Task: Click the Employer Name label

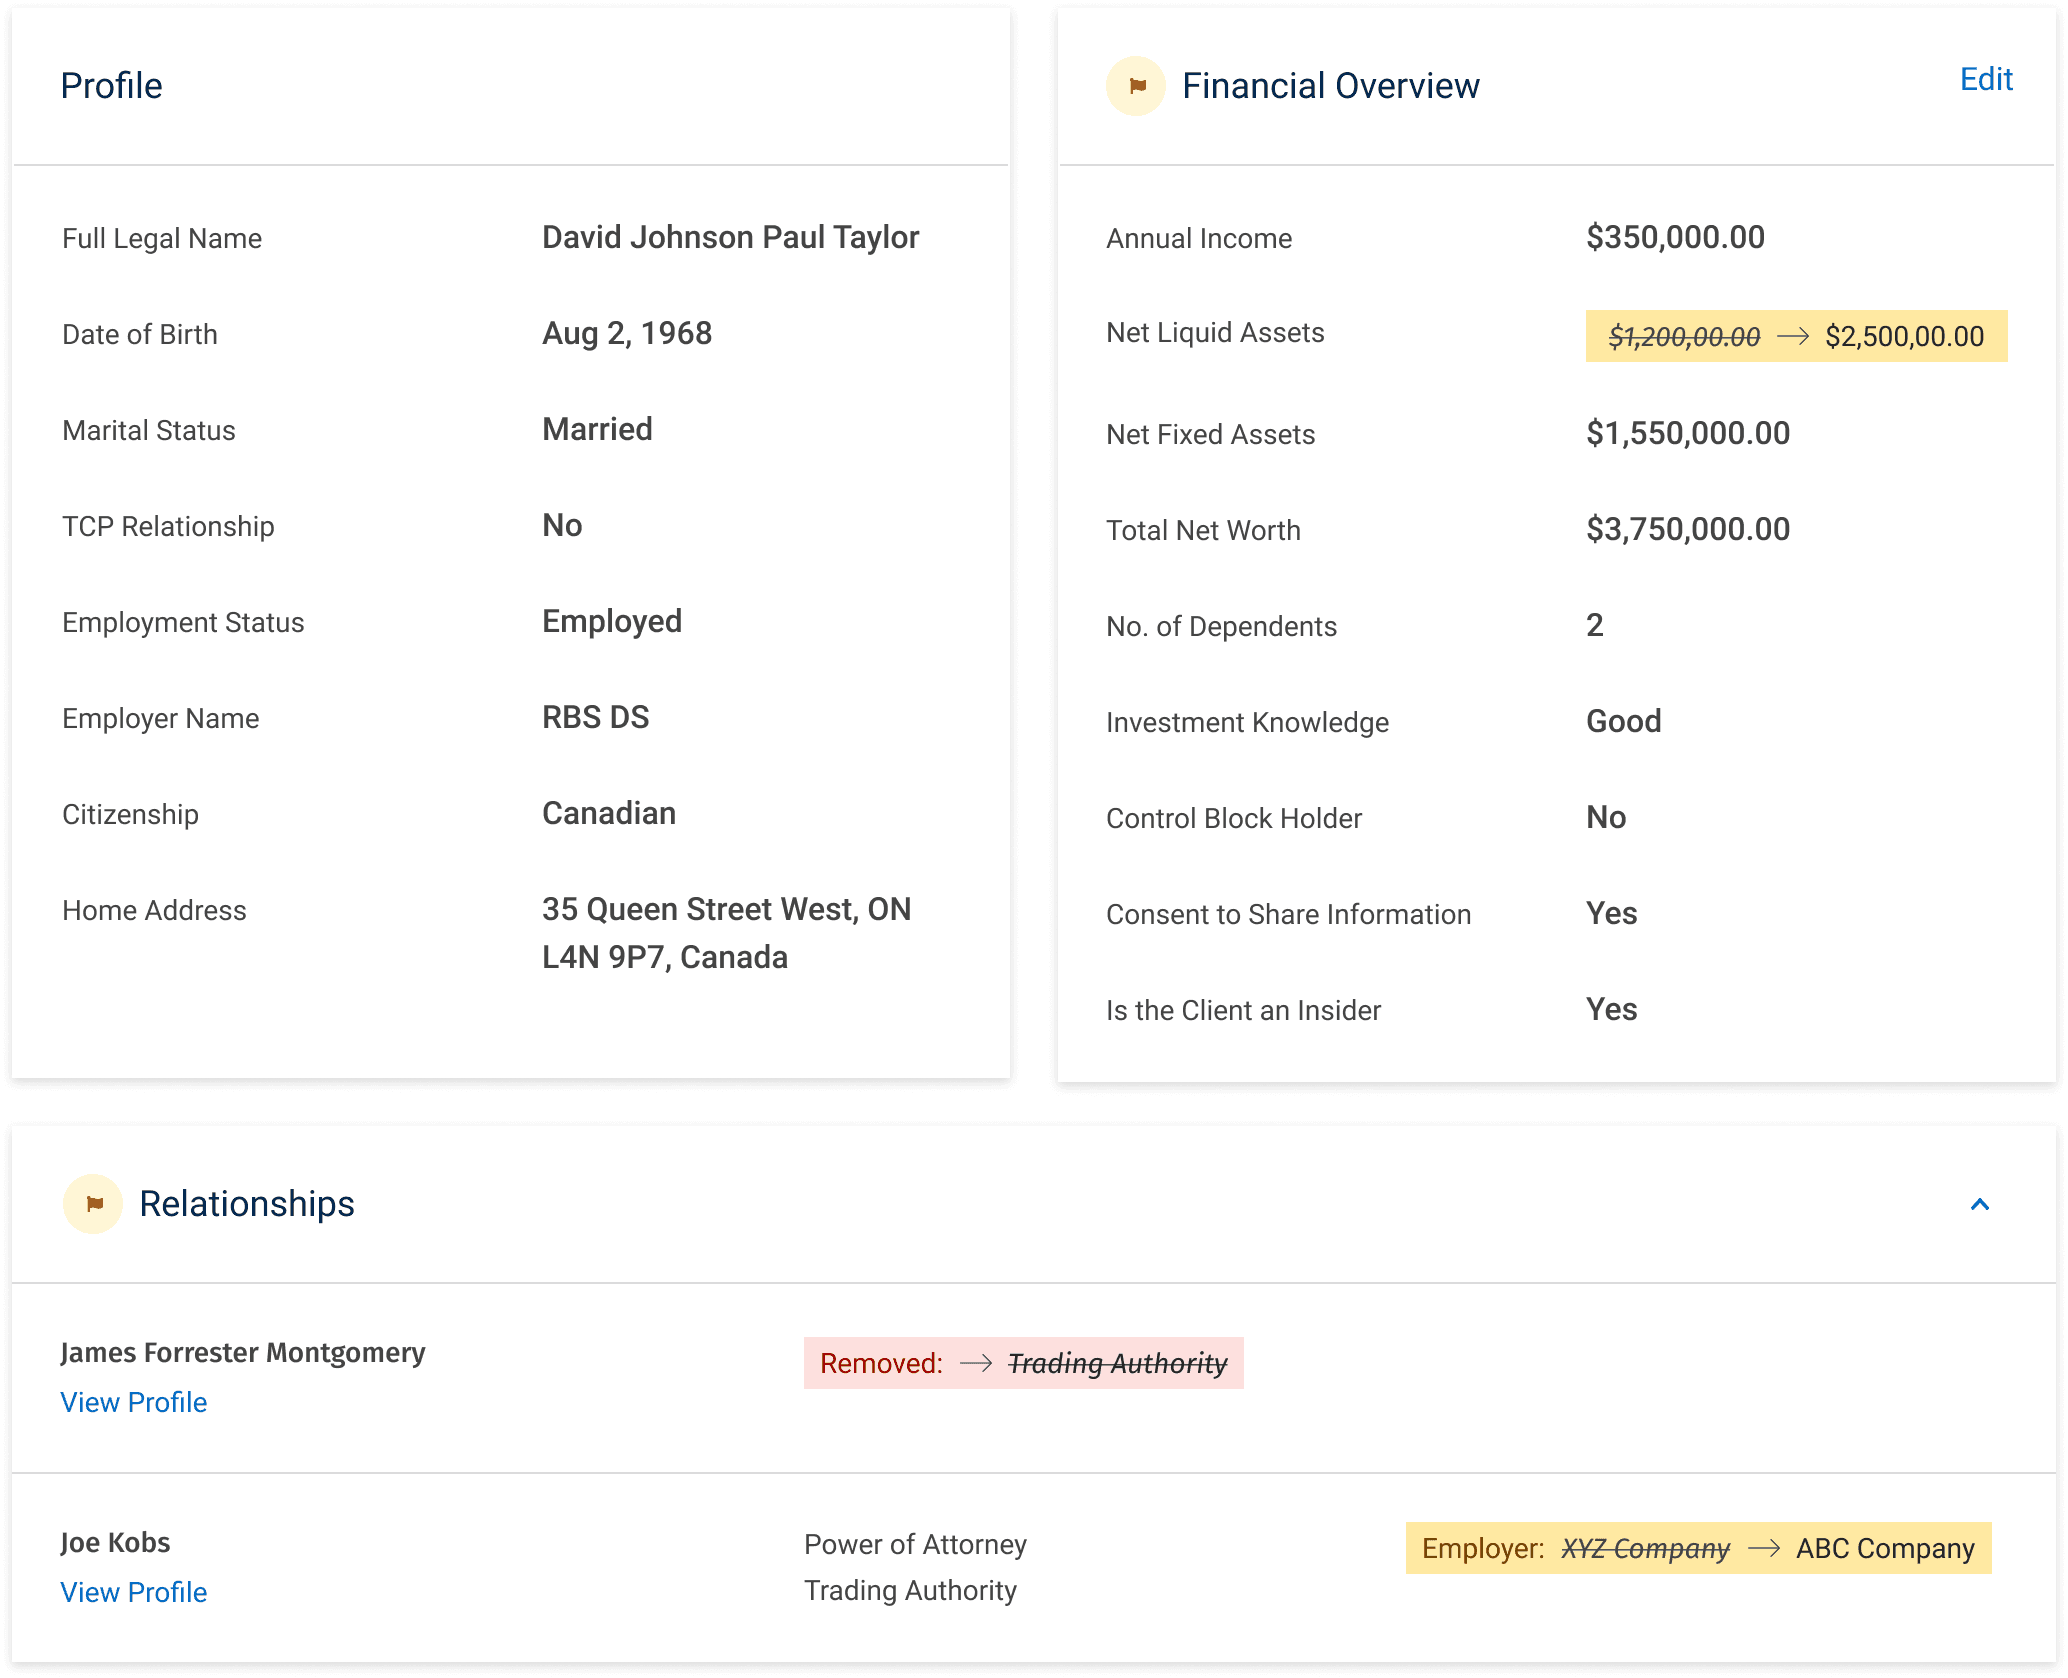Action: tap(161, 718)
